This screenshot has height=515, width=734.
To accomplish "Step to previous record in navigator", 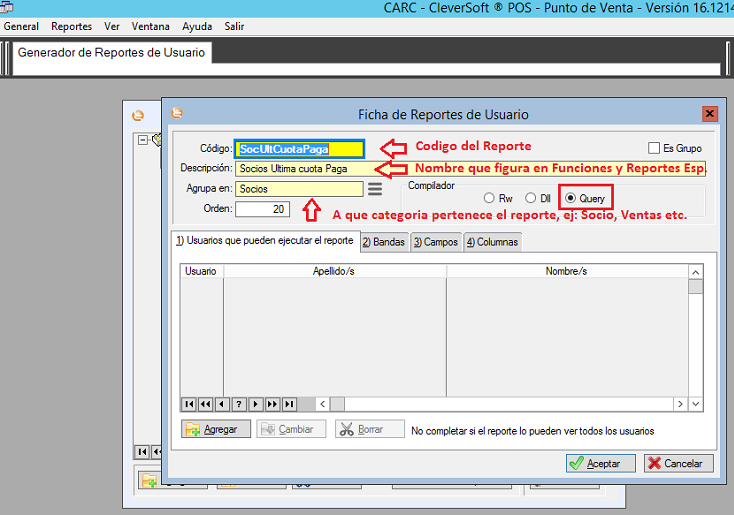I will (x=222, y=404).
